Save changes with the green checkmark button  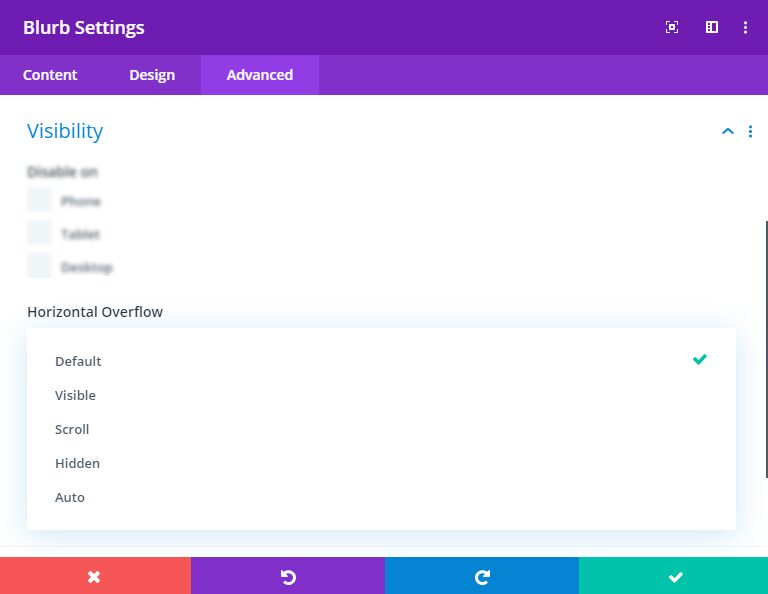(x=673, y=576)
